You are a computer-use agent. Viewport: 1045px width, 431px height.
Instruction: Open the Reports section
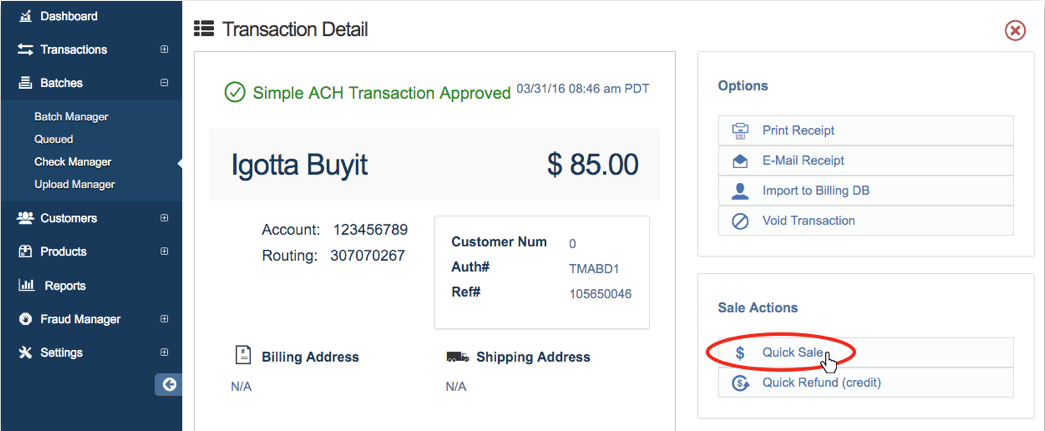[x=64, y=286]
